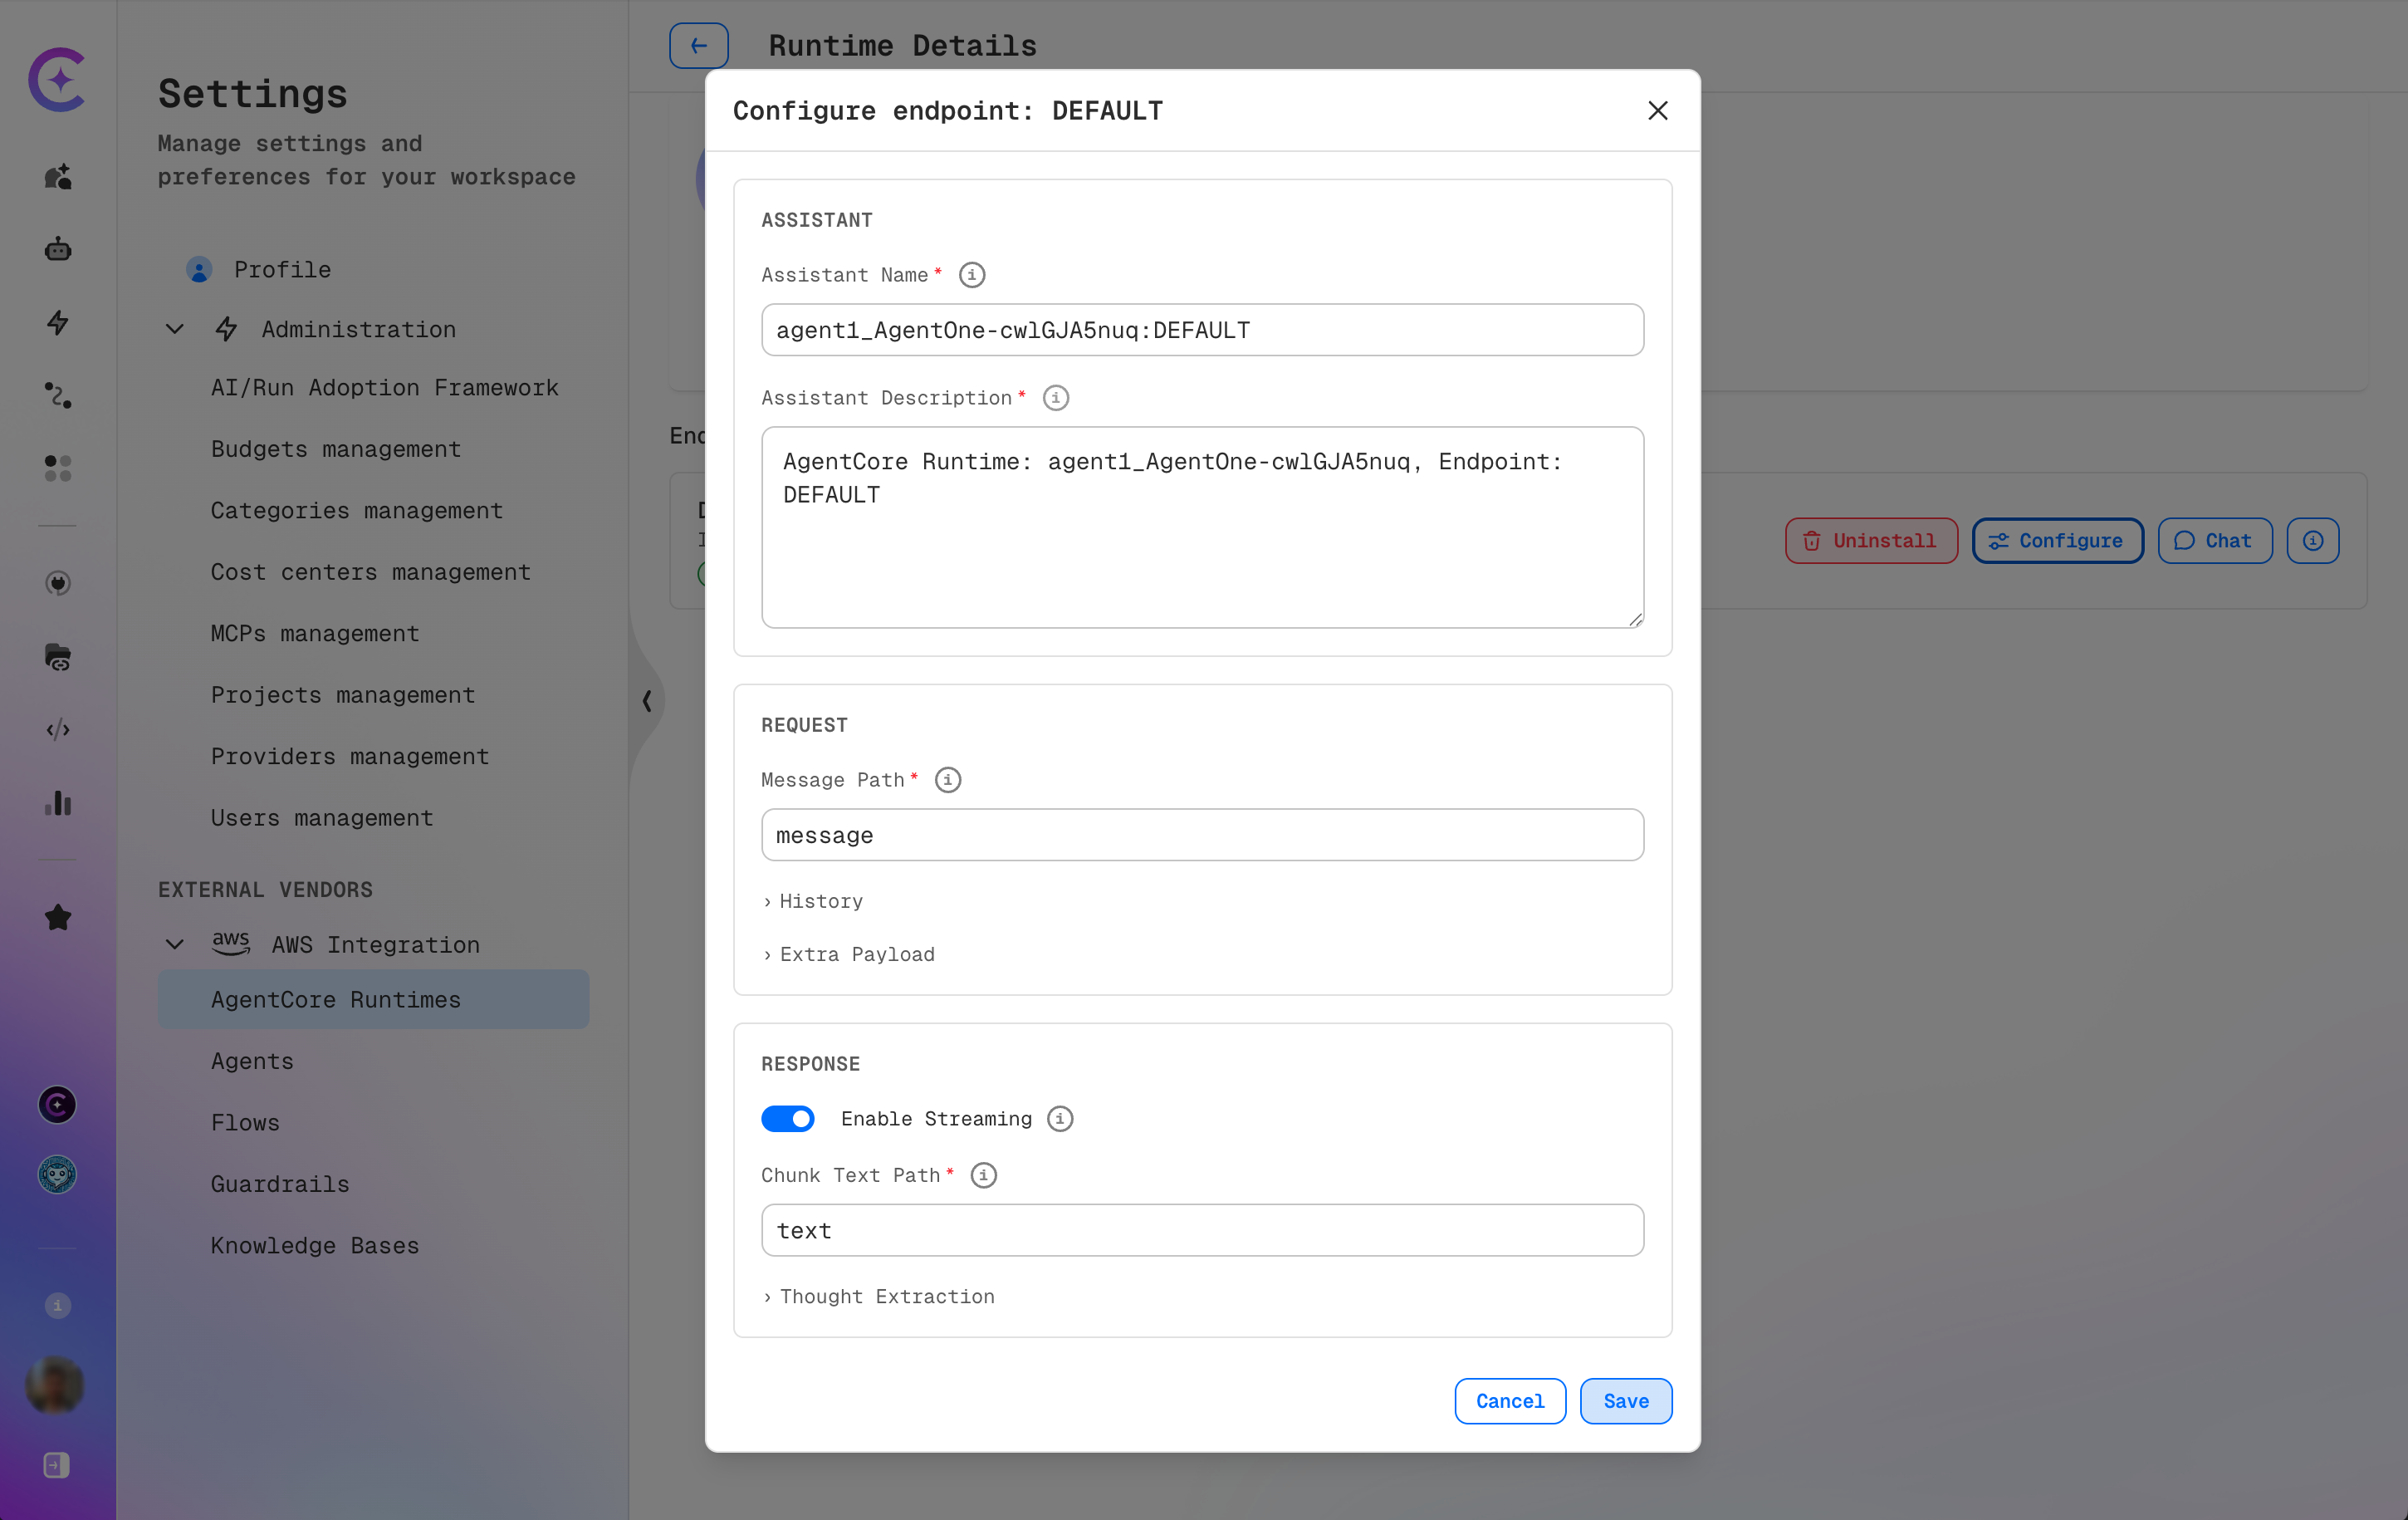
Task: Collapse the Administration tree group
Action: (175, 329)
